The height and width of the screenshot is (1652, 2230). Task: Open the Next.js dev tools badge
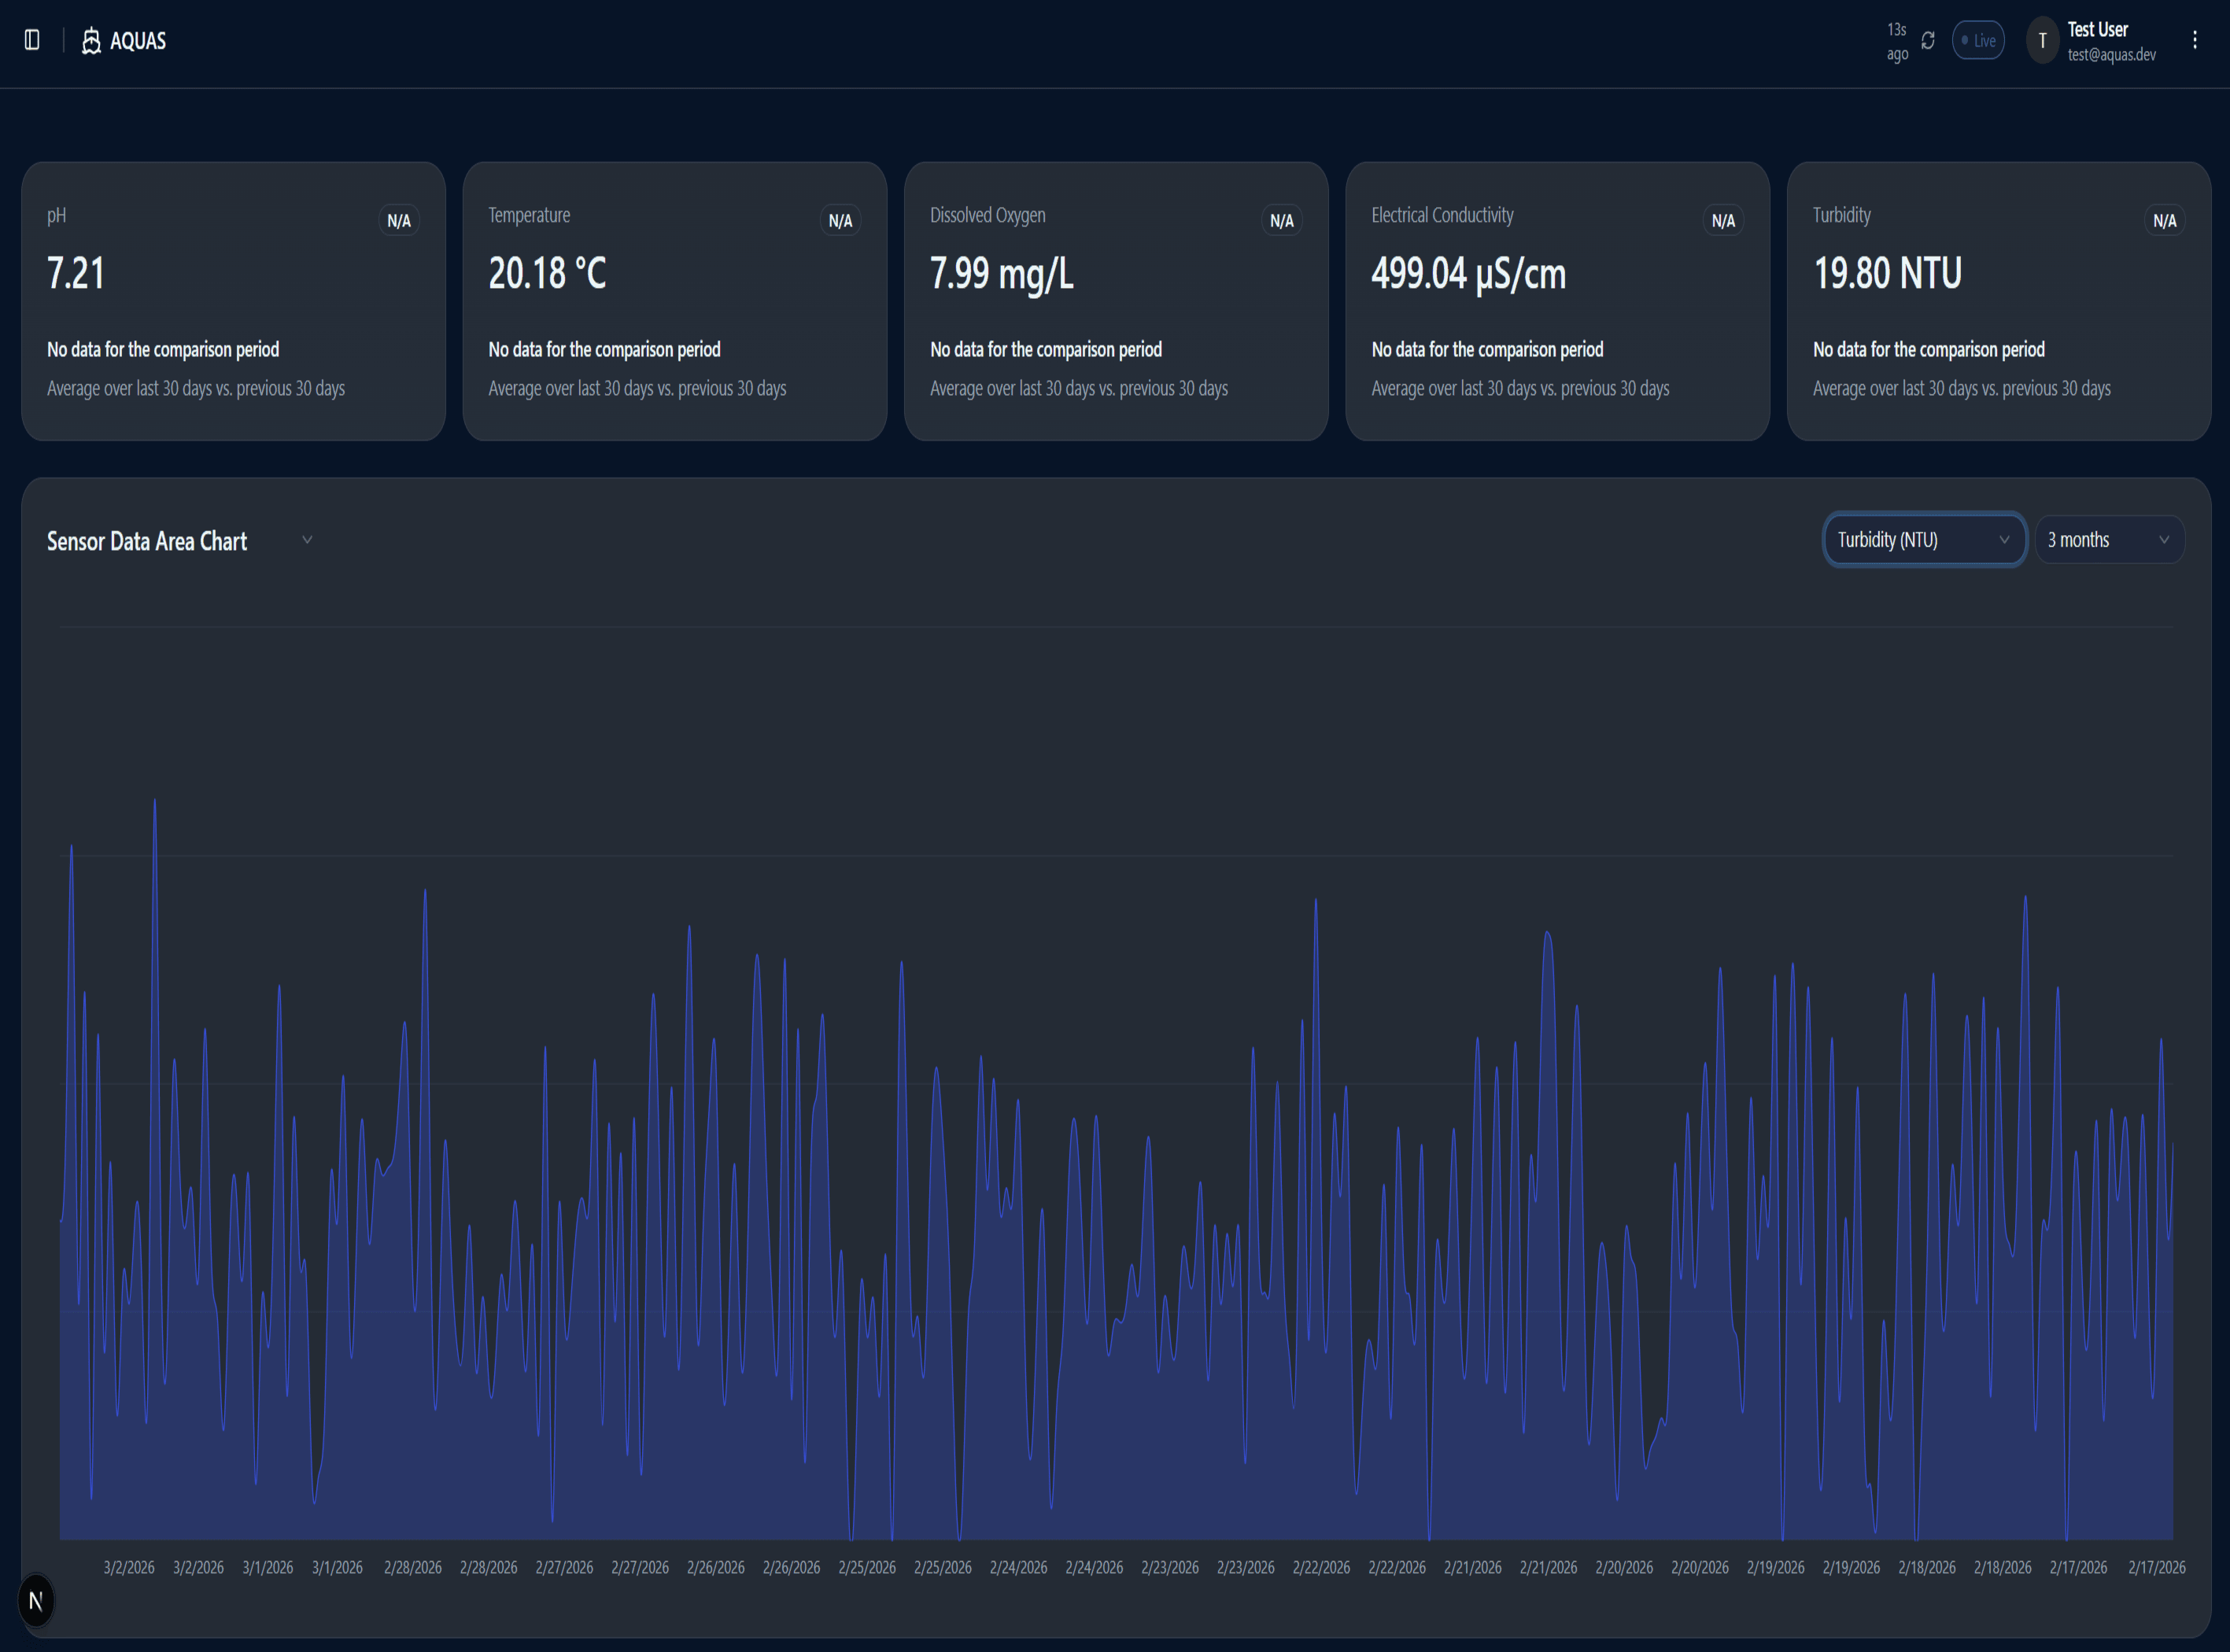36,1601
